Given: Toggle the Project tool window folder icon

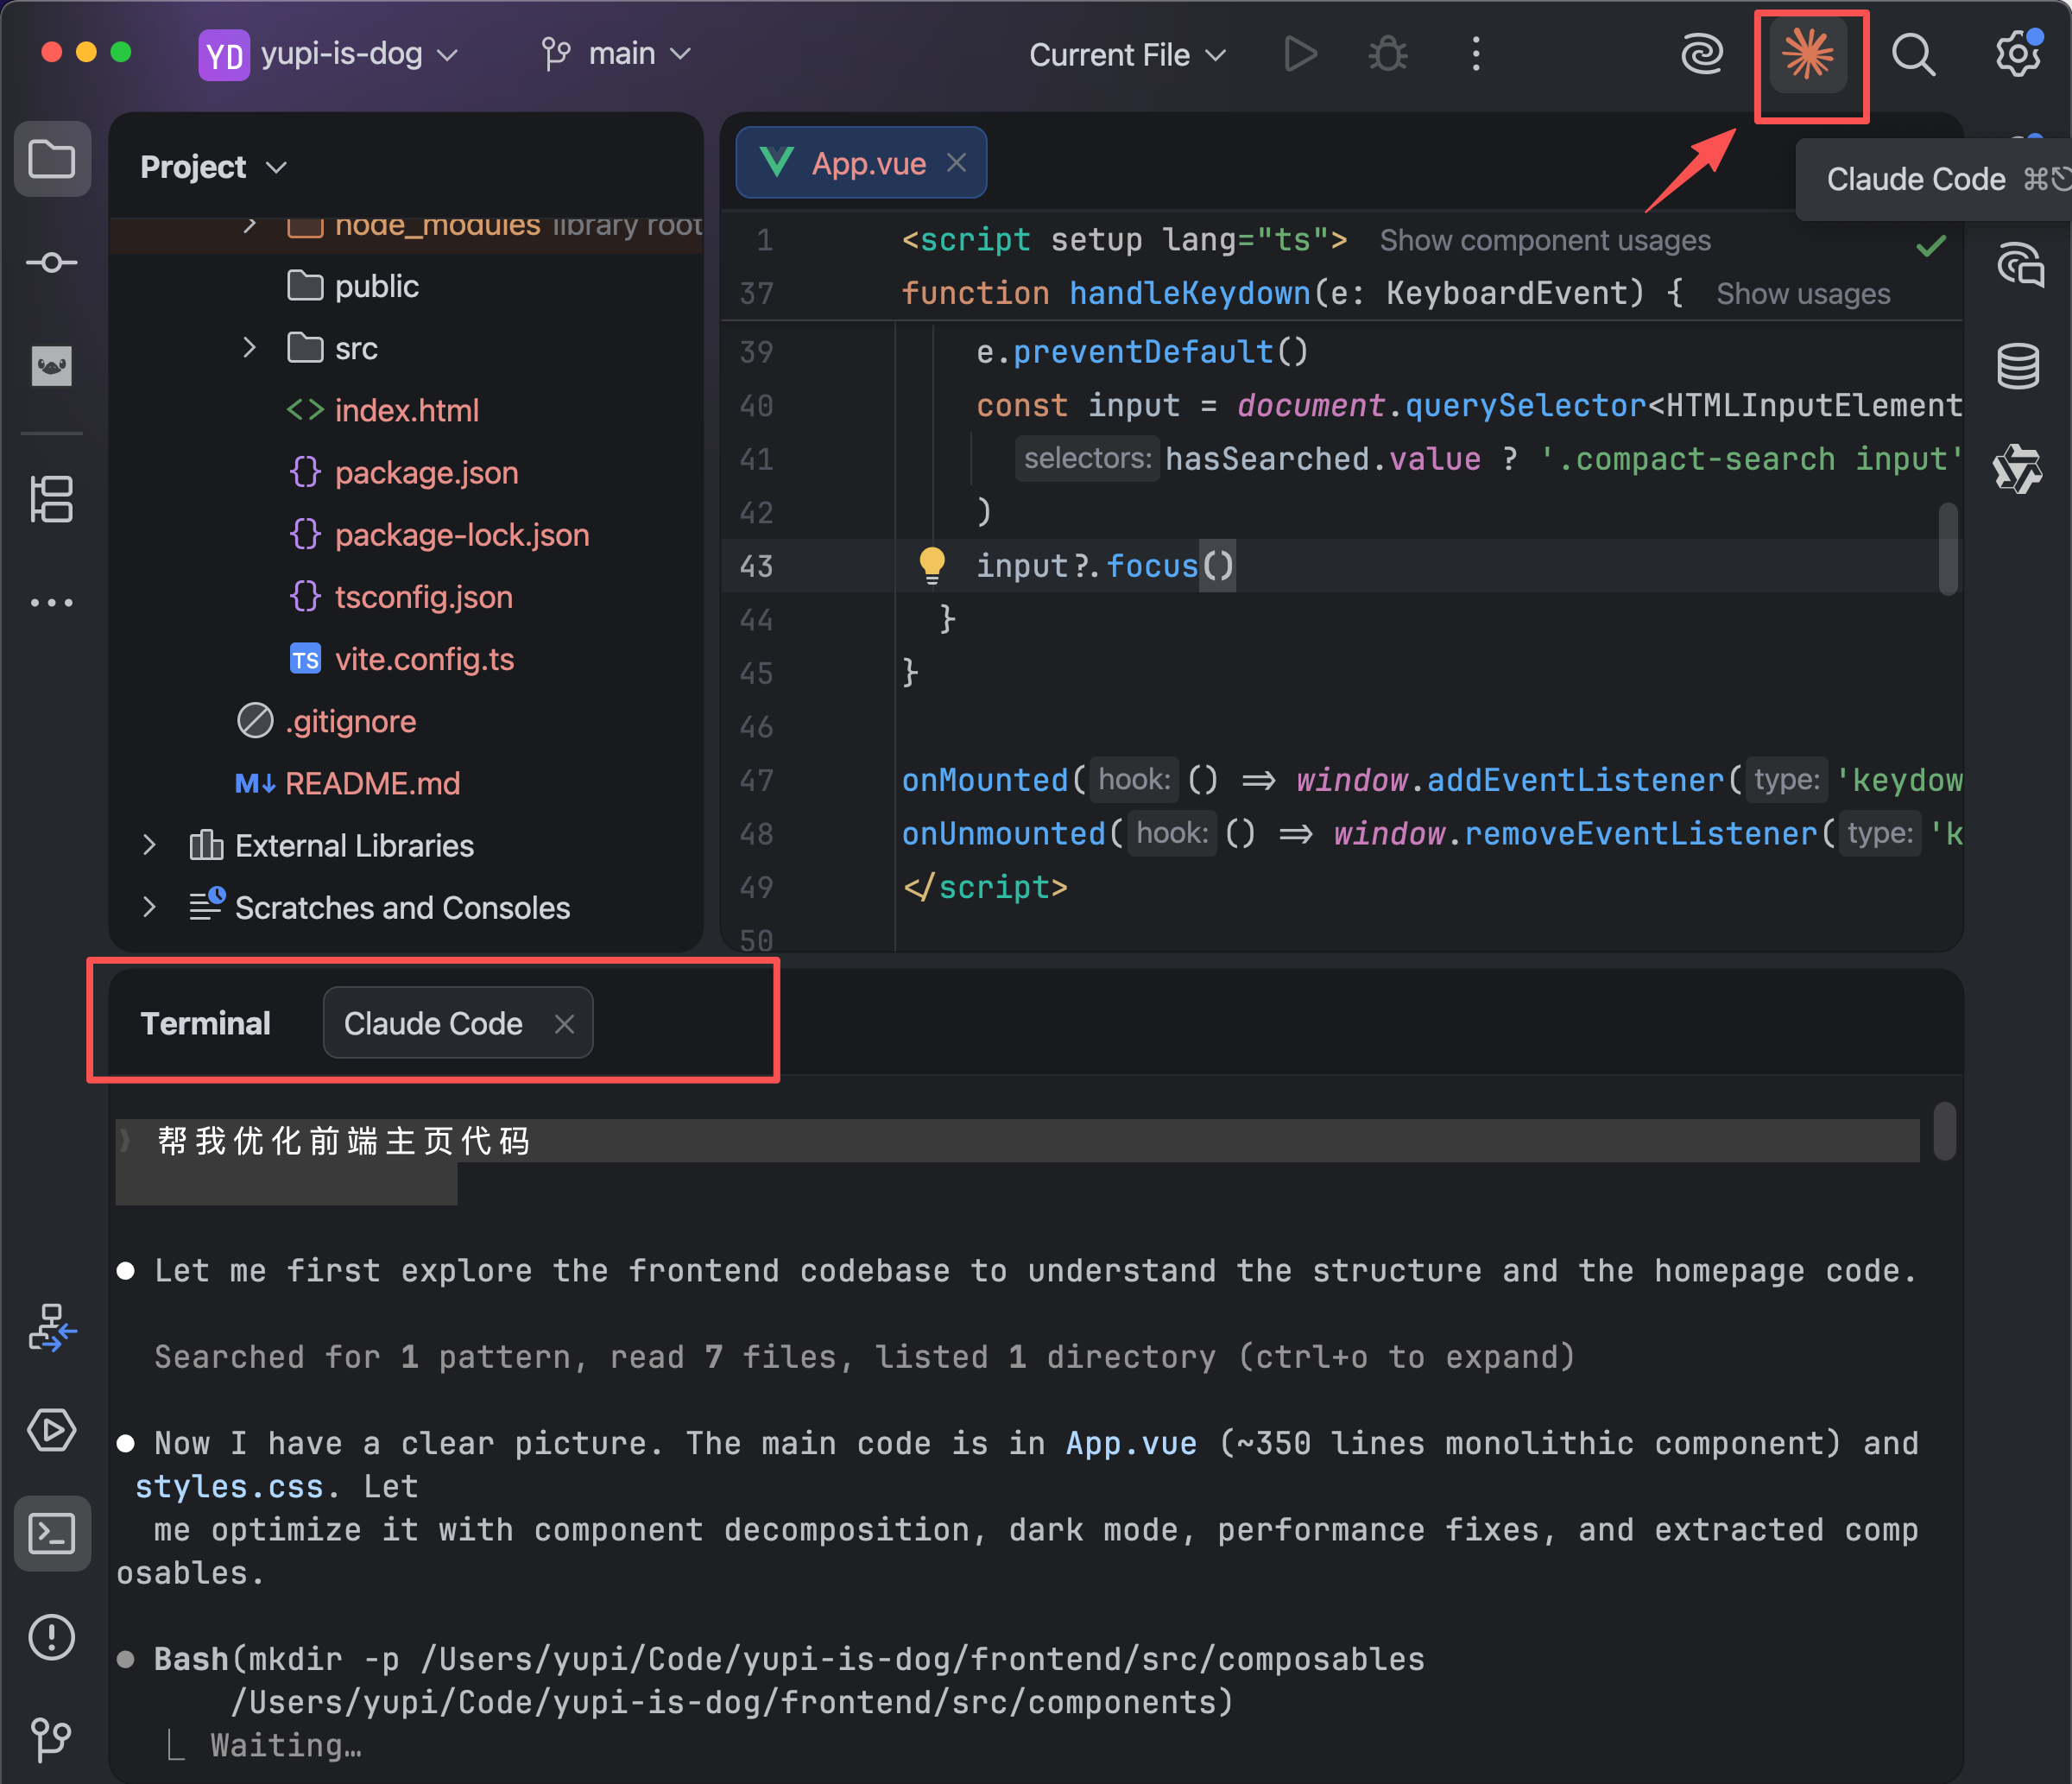Looking at the screenshot, I should coord(52,159).
